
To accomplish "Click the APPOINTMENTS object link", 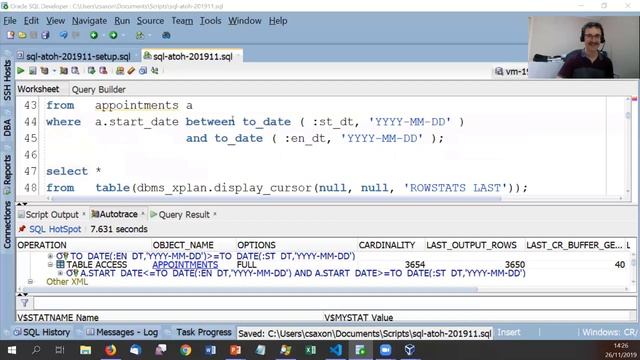I will pos(185,264).
